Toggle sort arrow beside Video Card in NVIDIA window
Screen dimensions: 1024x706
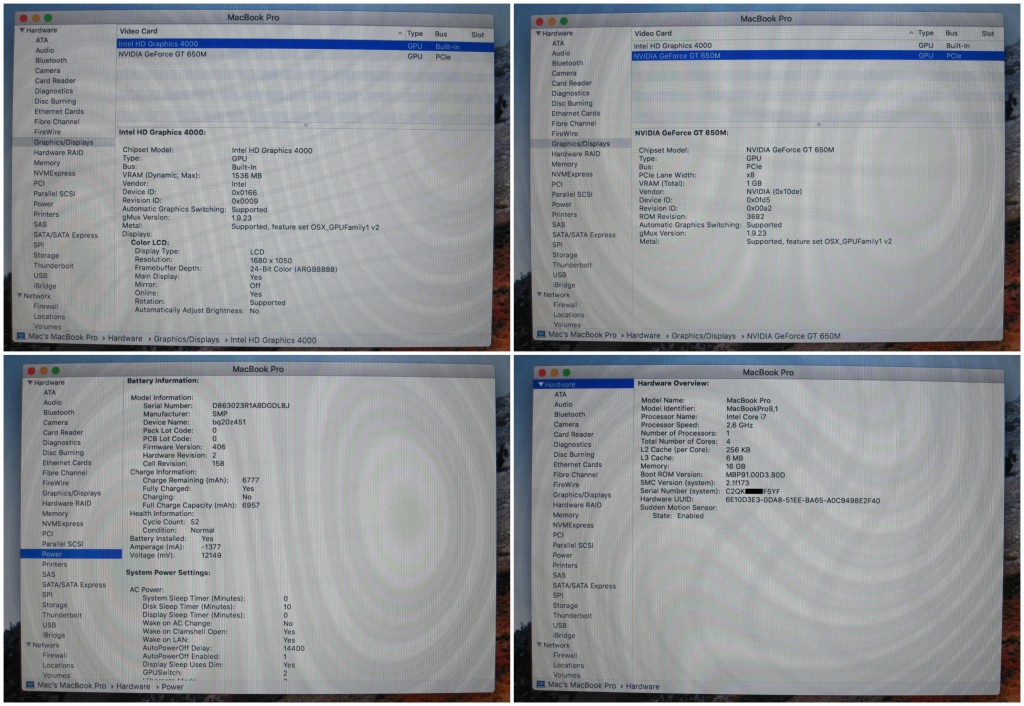911,33
